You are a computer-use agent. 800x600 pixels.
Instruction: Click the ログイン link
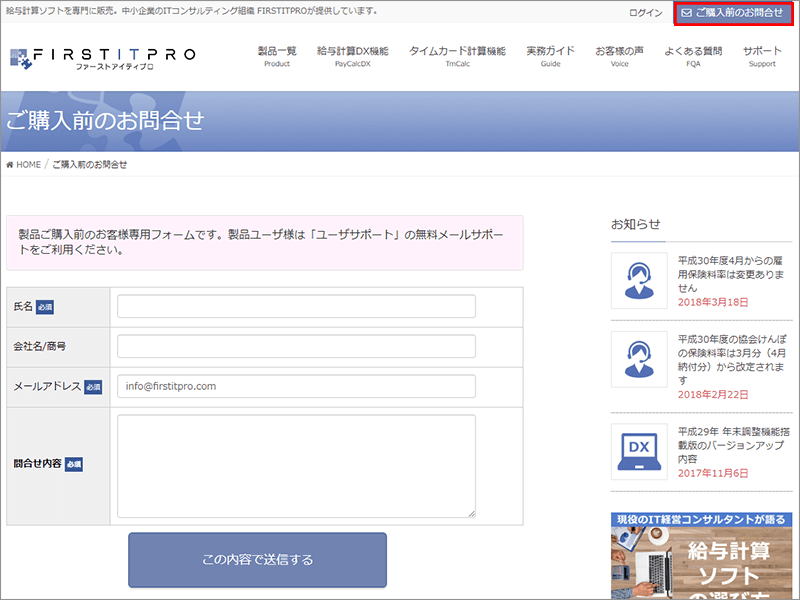pos(645,13)
